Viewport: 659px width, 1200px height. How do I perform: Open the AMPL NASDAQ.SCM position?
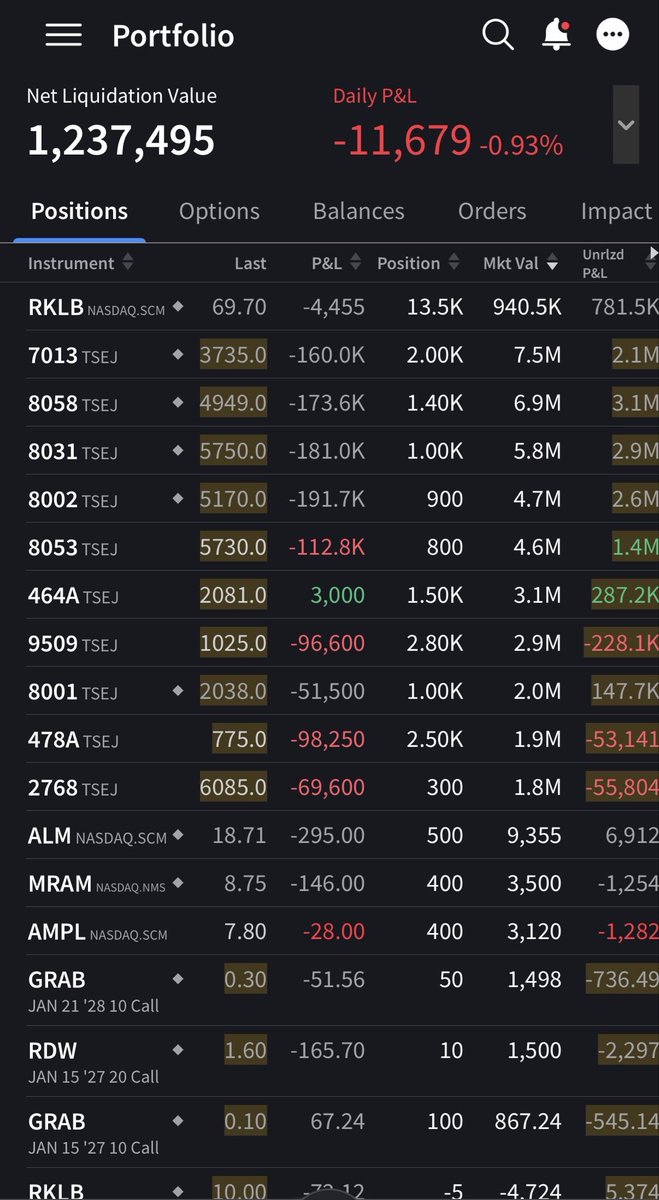[x=329, y=931]
